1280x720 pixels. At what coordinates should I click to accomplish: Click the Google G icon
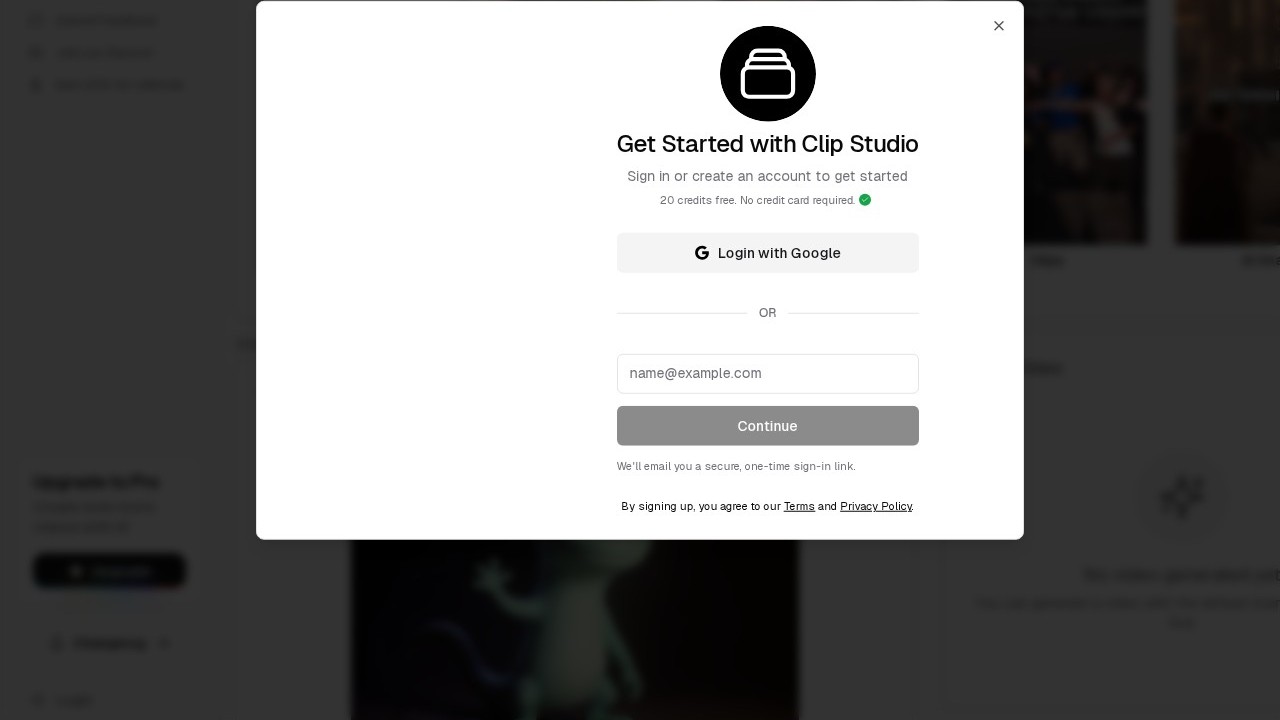702,253
